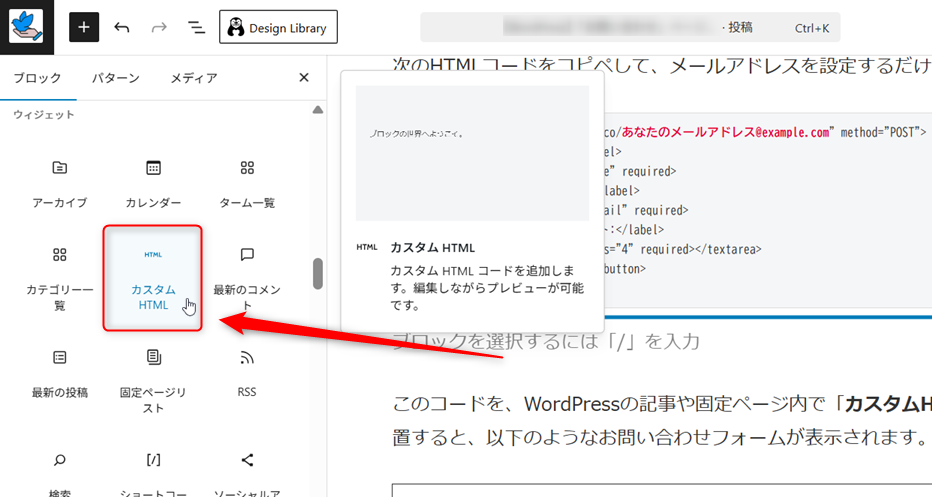Insert the カテゴリー一覧 block

[x=59, y=278]
